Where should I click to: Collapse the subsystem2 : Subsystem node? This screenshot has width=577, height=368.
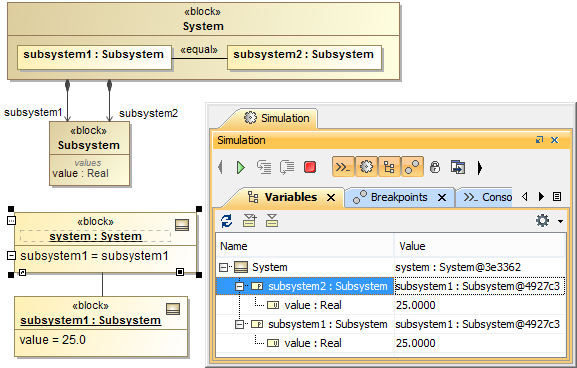[239, 286]
